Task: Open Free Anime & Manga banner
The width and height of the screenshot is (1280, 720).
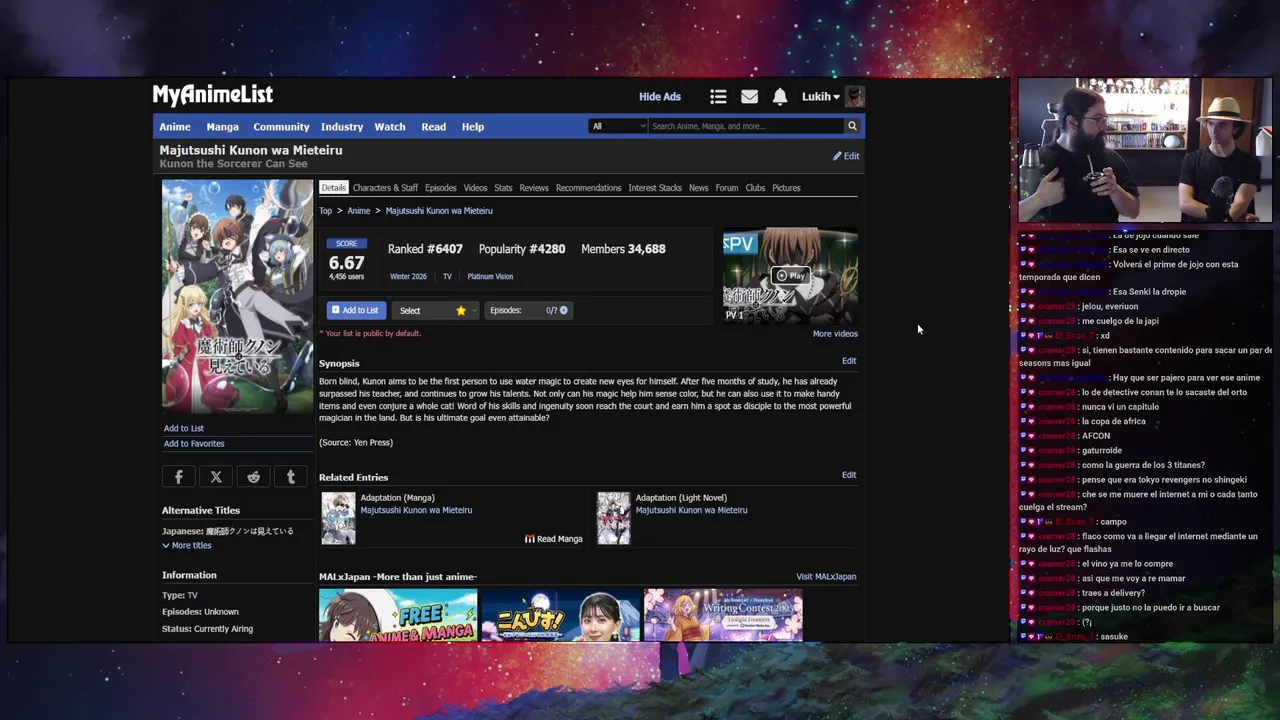Action: [x=398, y=615]
